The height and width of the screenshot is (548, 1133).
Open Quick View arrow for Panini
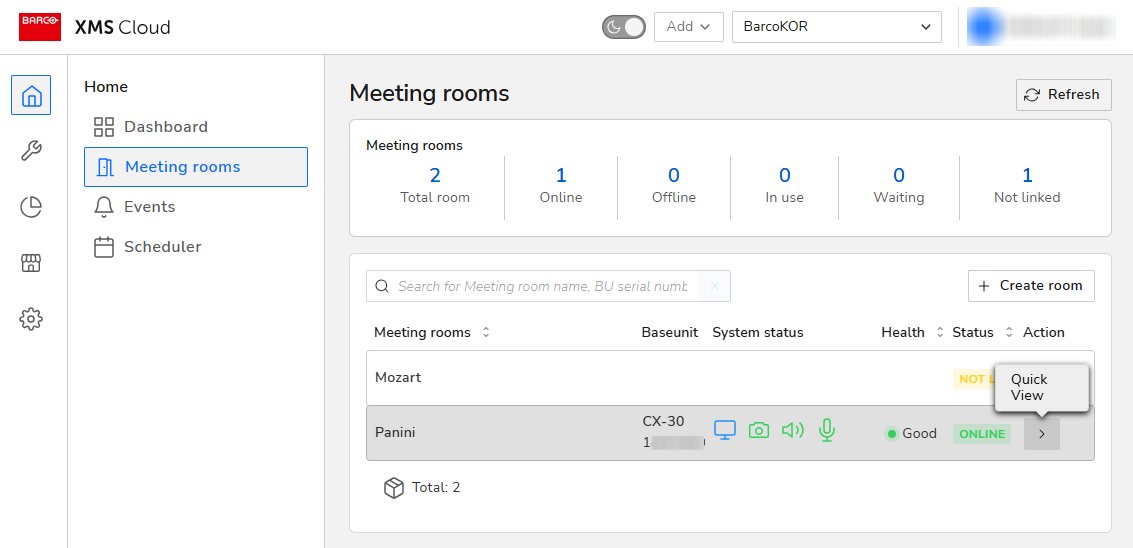[x=1041, y=434]
